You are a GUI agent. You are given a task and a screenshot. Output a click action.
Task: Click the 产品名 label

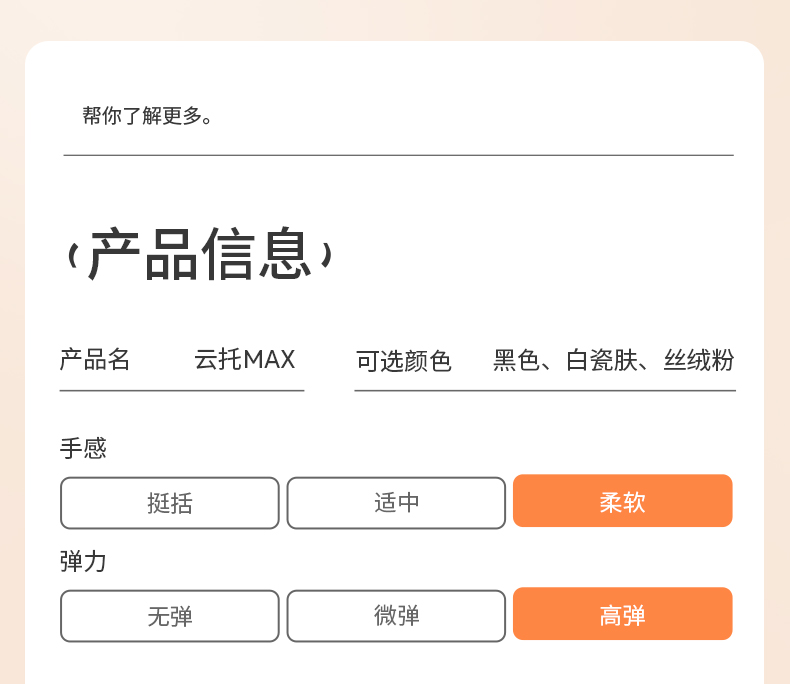point(95,360)
